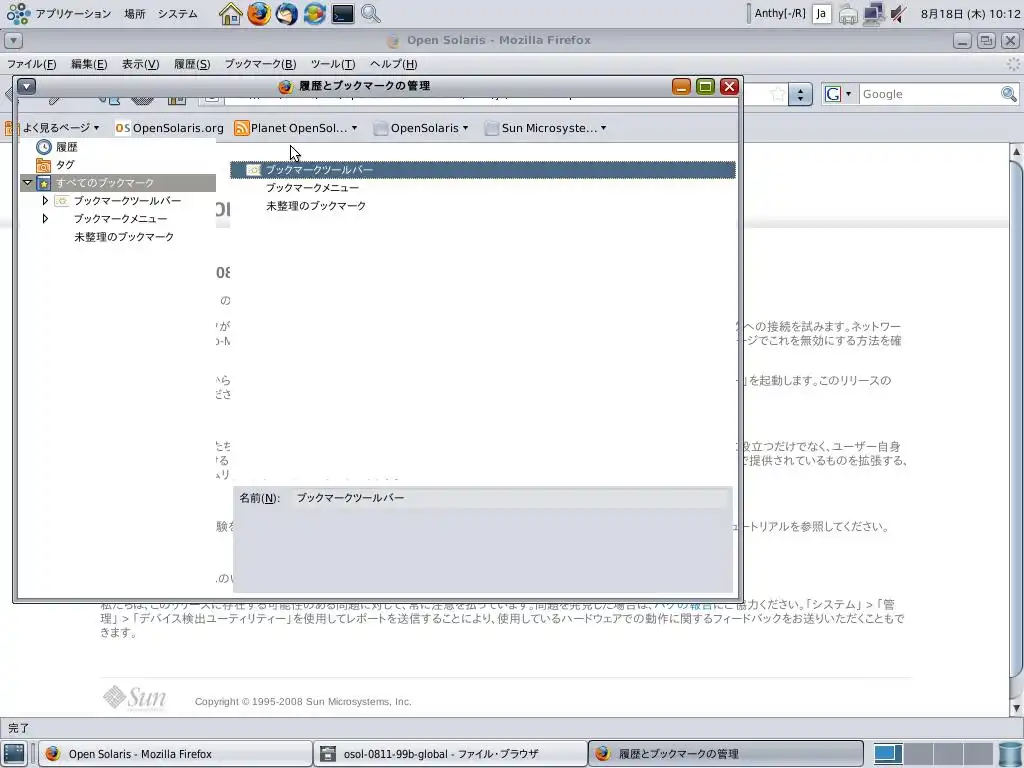Open the 履歴 menu in Firefox menubar
Screen dimensions: 1024x768
pyautogui.click(x=192, y=64)
